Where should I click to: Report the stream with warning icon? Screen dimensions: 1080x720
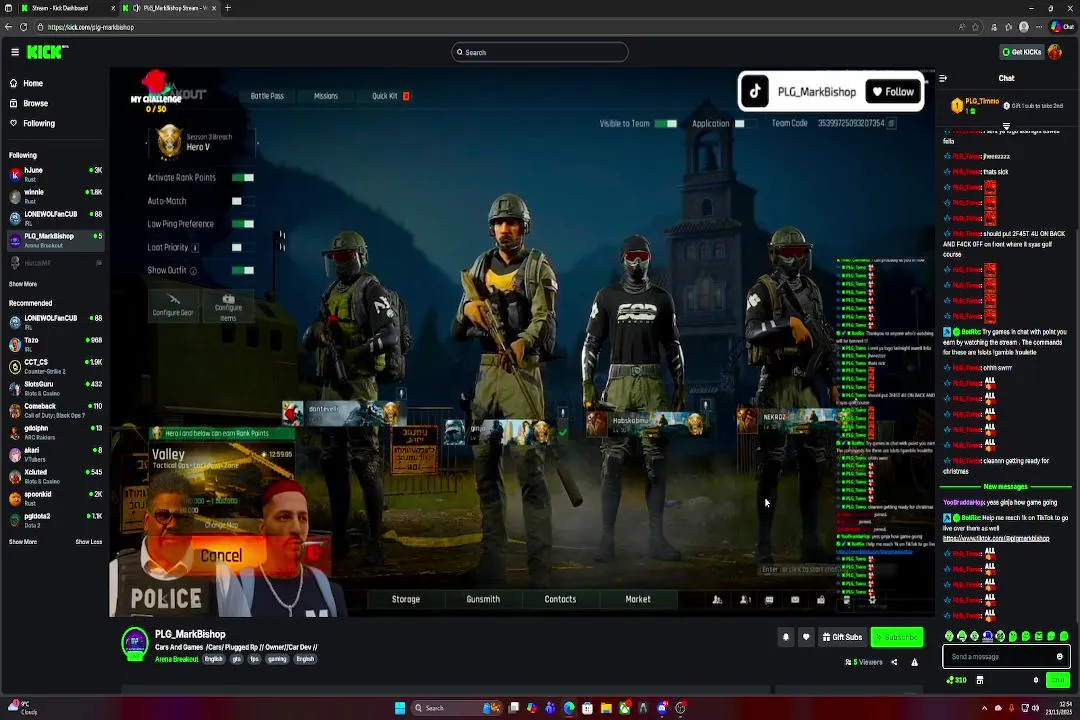coord(915,662)
